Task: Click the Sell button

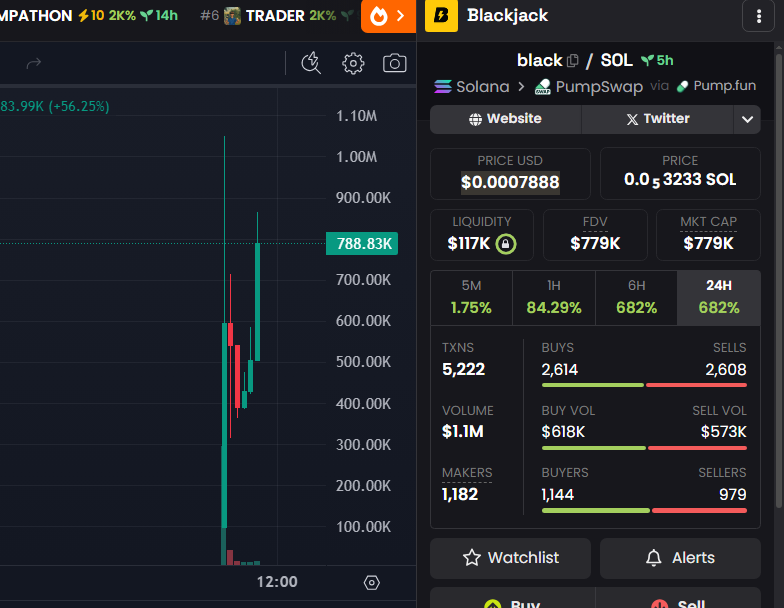Action: 678,599
